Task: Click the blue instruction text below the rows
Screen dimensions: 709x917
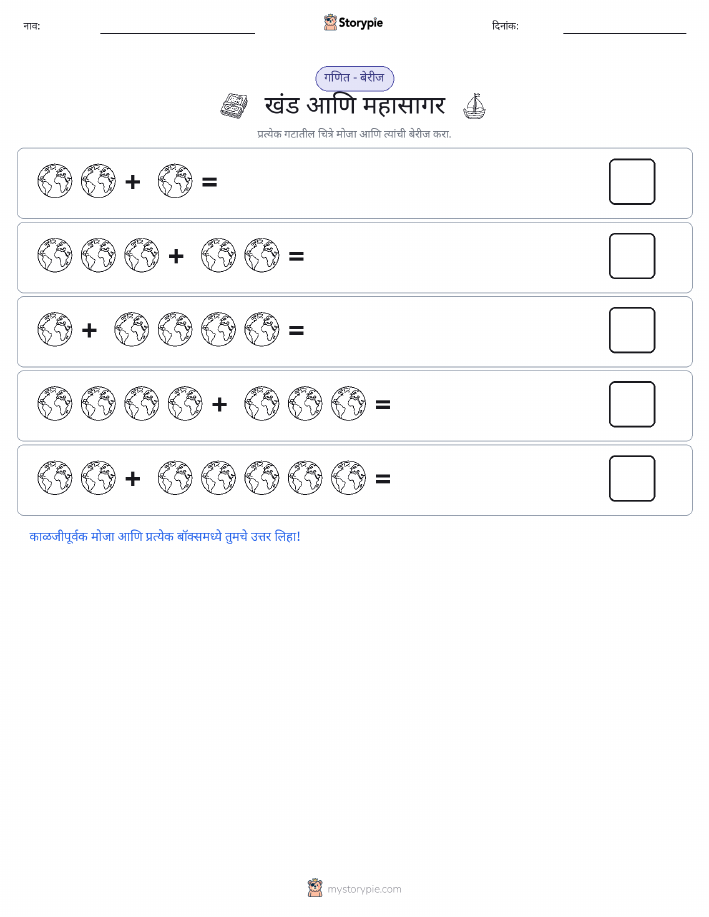Action: coord(165,536)
